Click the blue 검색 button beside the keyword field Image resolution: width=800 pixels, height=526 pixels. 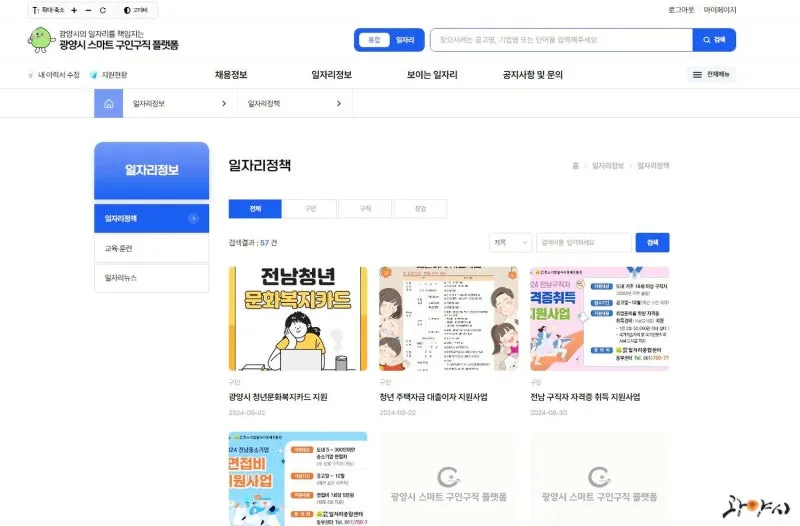coord(652,242)
